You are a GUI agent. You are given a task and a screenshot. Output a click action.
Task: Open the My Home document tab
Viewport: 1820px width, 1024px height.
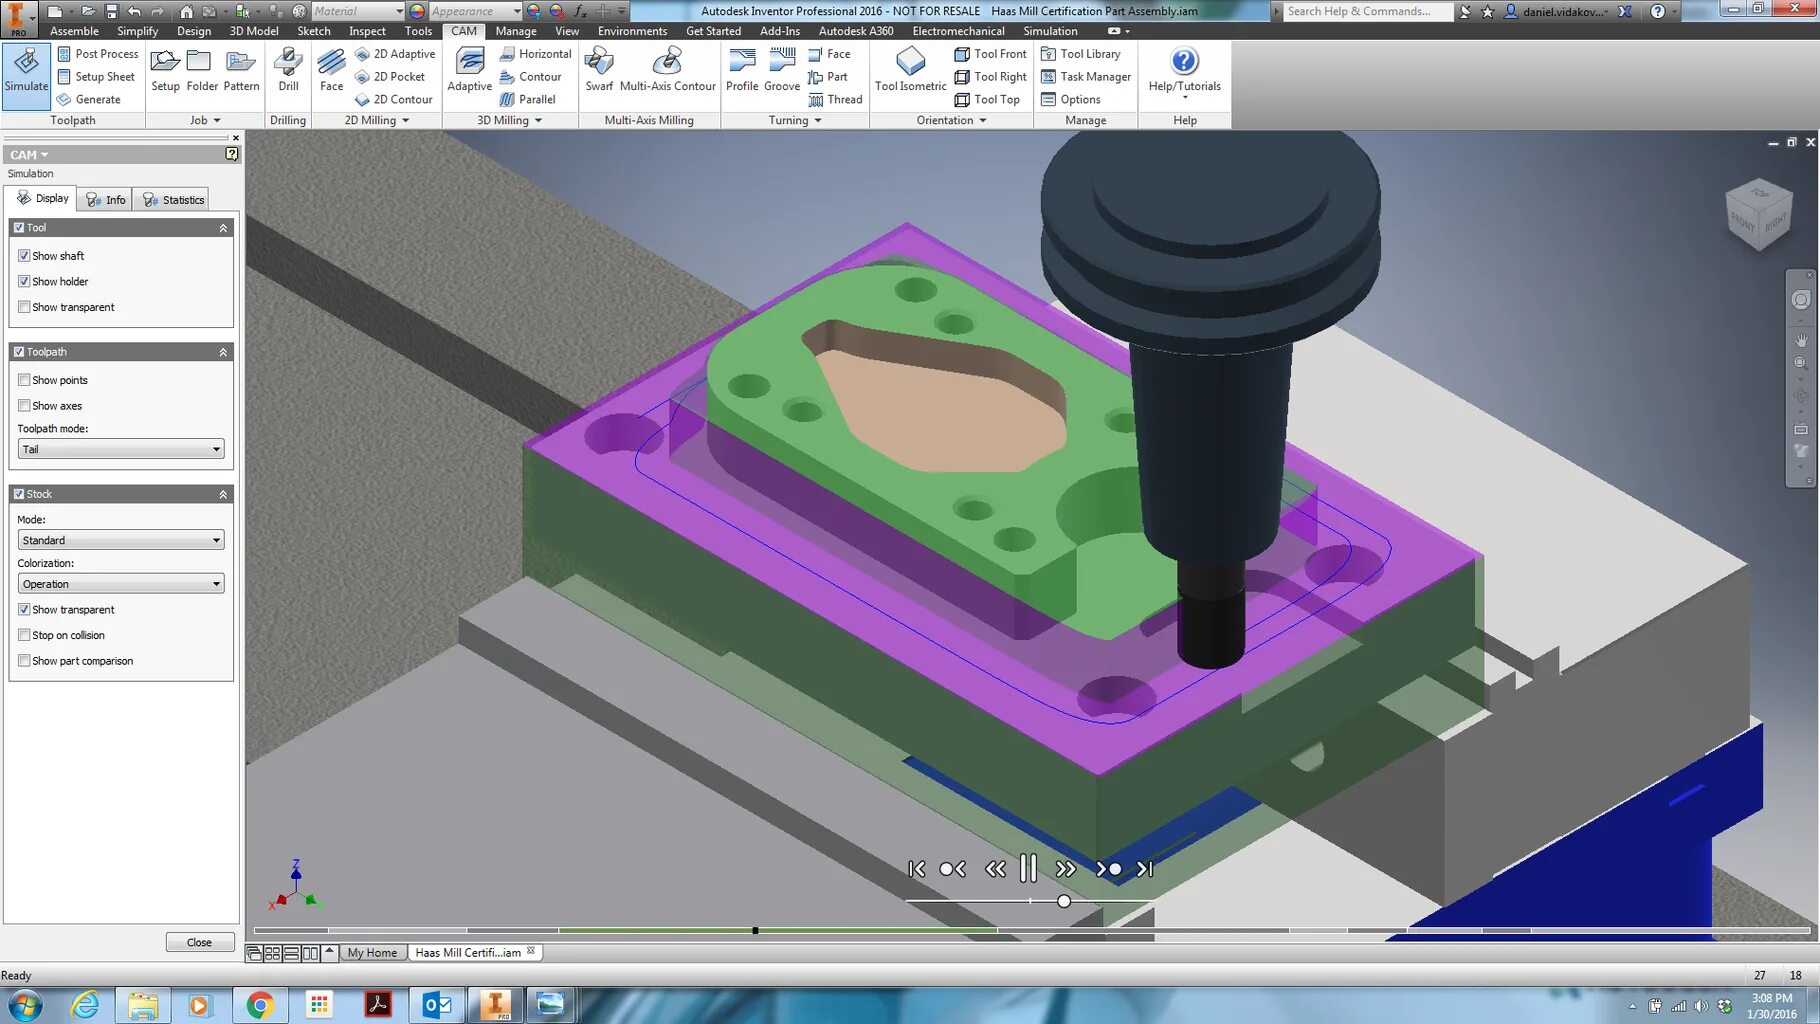(x=372, y=952)
